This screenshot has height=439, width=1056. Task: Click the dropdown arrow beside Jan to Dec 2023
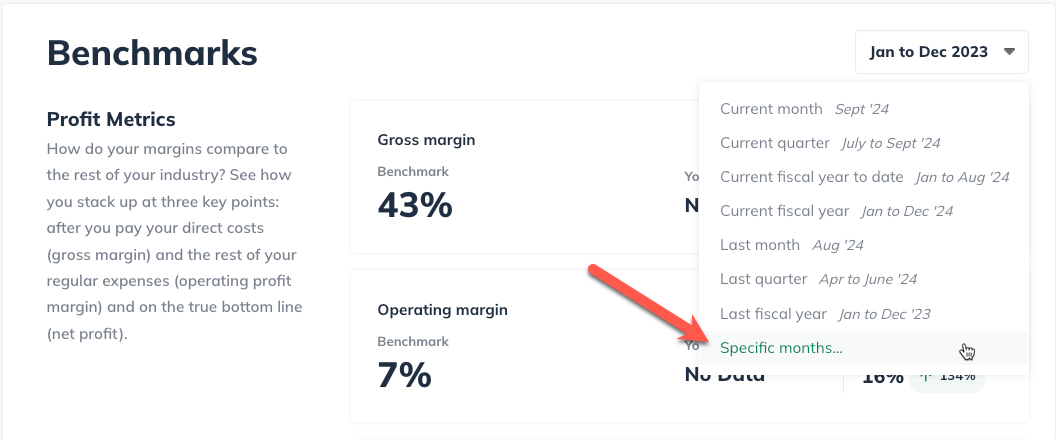(x=1009, y=52)
